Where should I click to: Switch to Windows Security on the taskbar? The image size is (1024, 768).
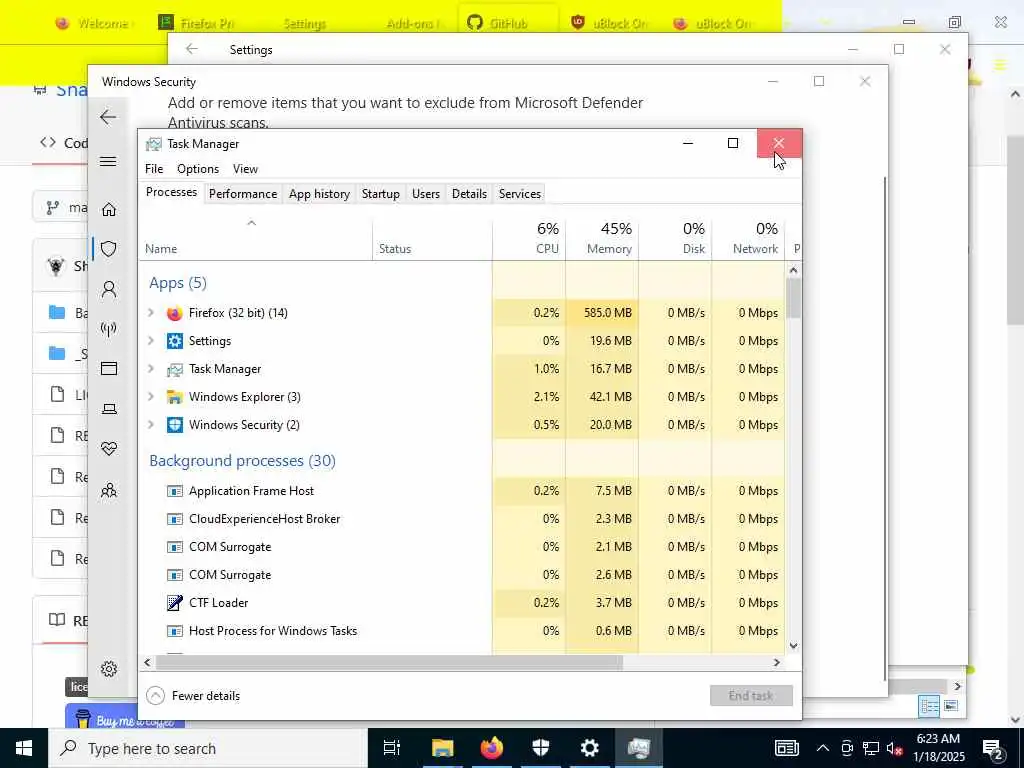(x=541, y=748)
